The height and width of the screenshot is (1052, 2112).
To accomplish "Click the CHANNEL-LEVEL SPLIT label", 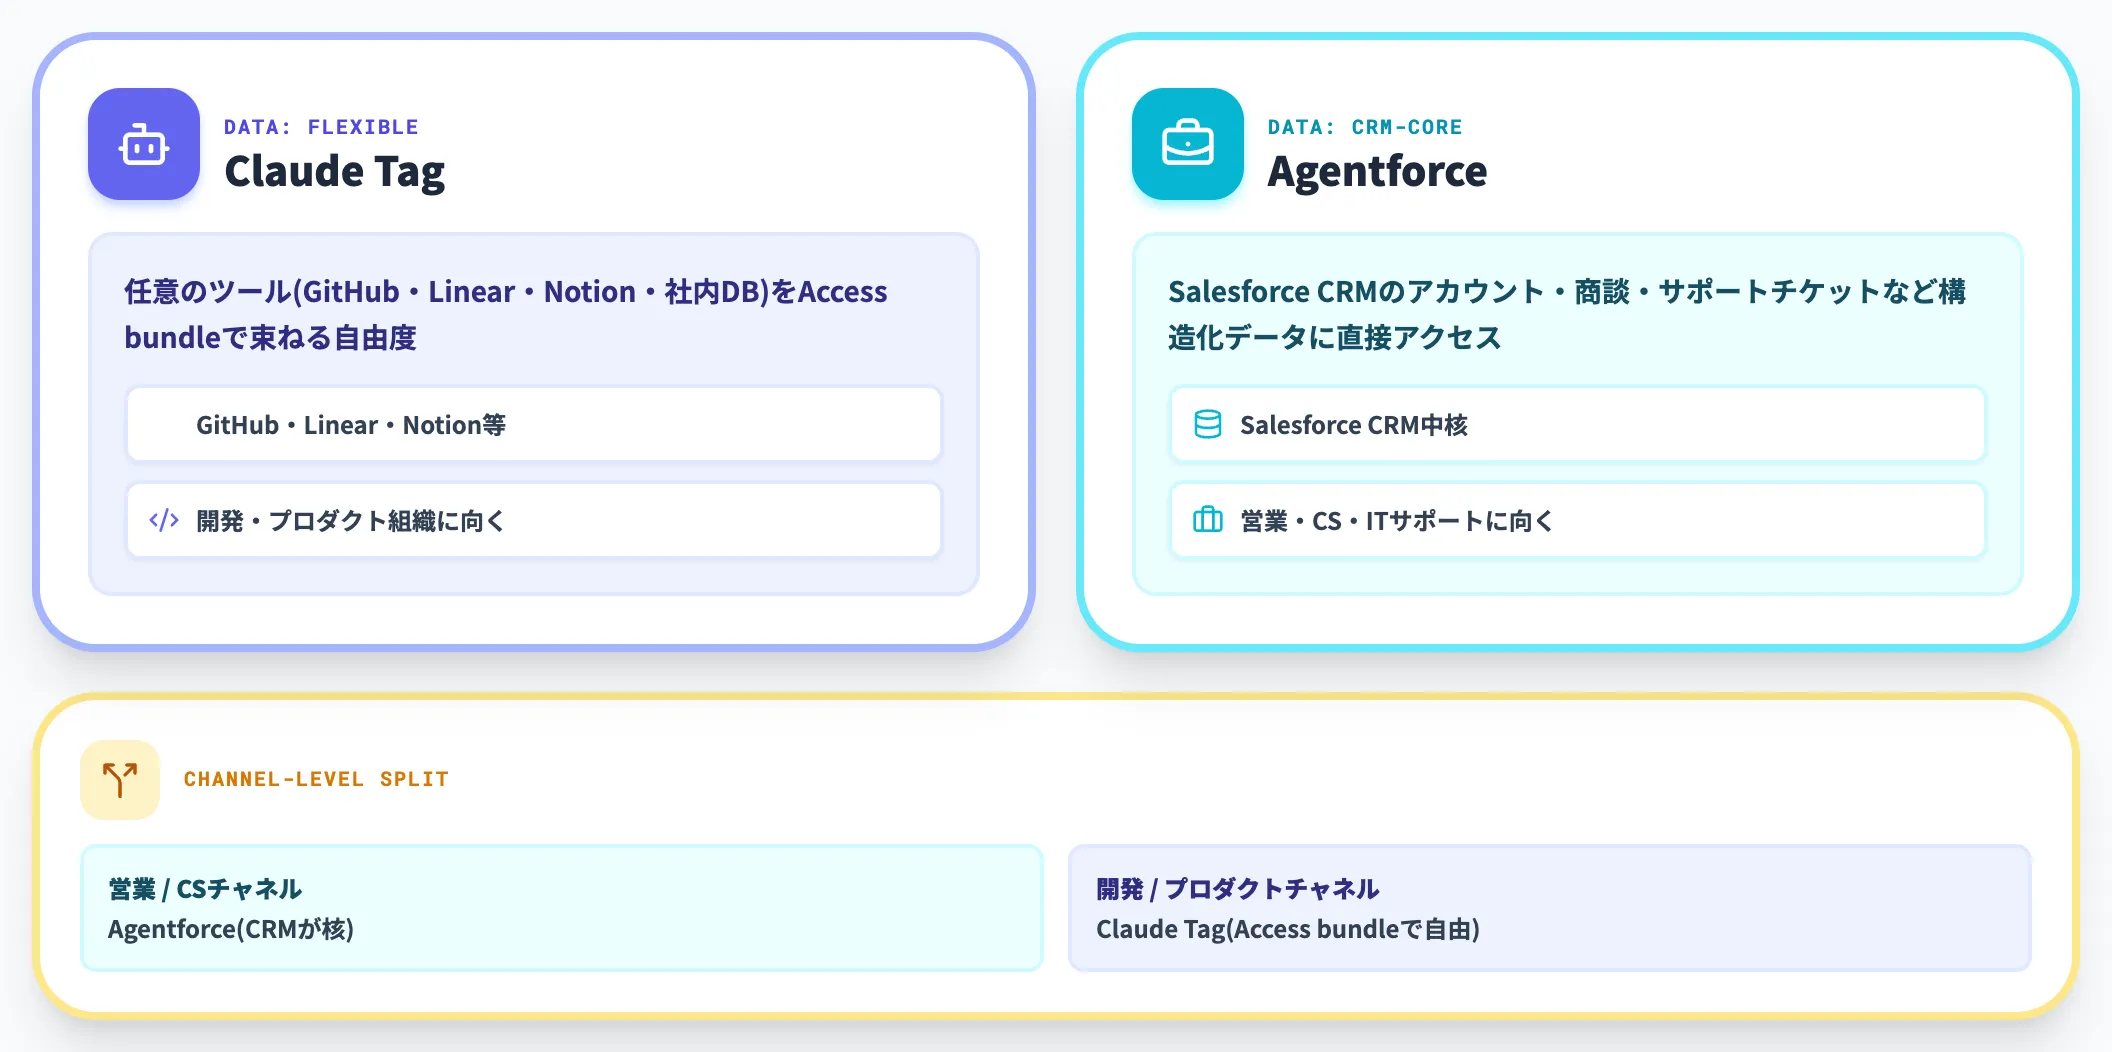I will tap(316, 779).
